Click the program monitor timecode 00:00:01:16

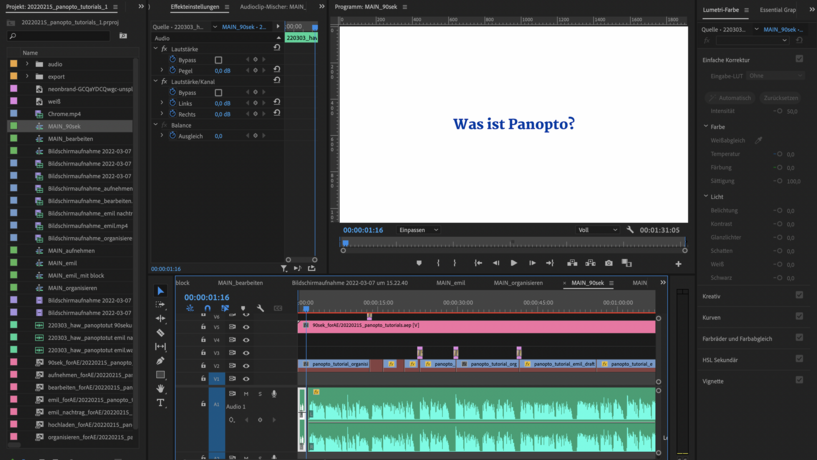tap(363, 230)
